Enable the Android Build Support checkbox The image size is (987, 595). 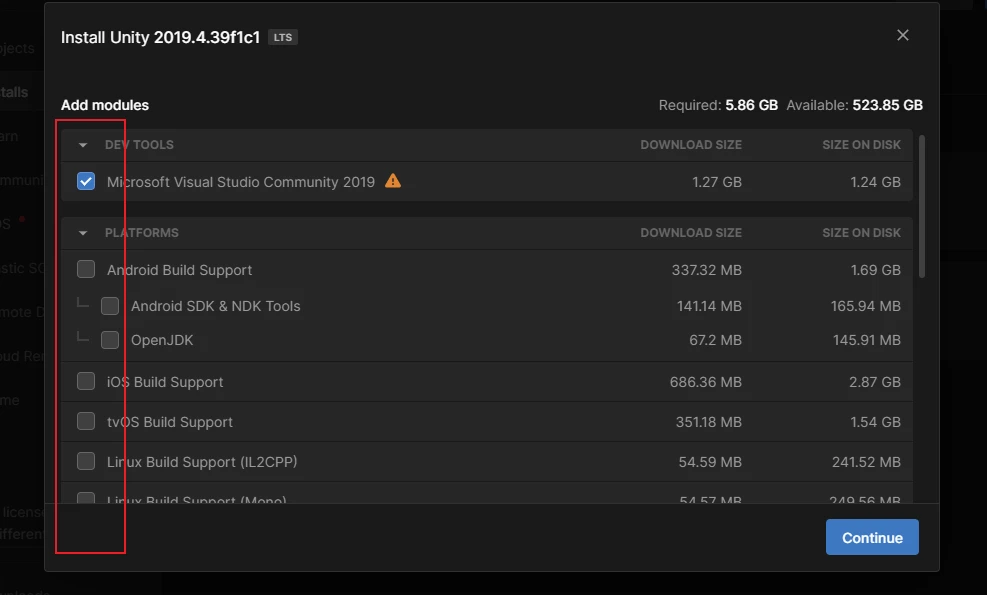pos(87,270)
